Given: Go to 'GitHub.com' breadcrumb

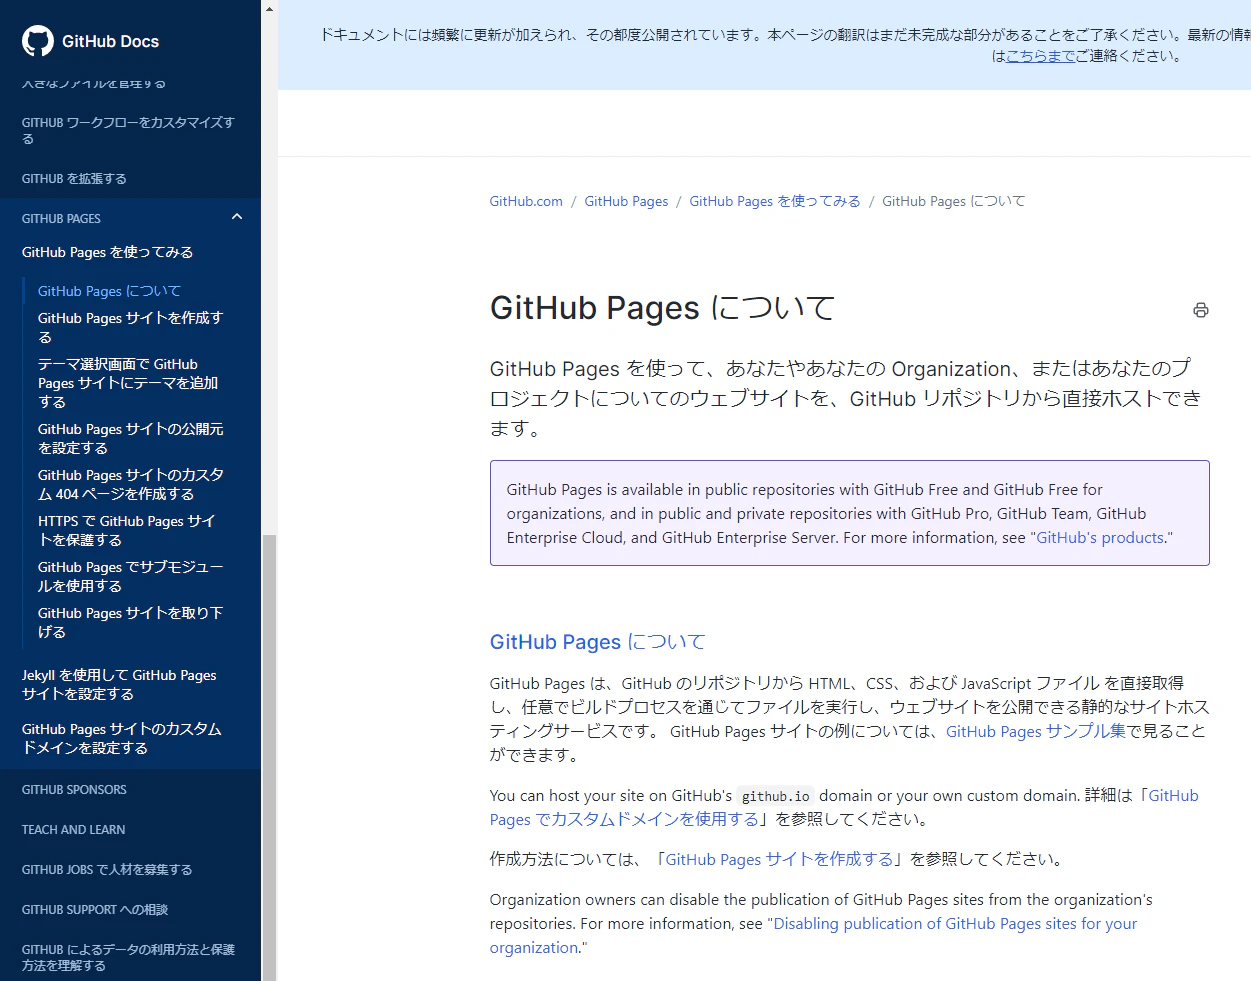Looking at the screenshot, I should coord(526,201).
